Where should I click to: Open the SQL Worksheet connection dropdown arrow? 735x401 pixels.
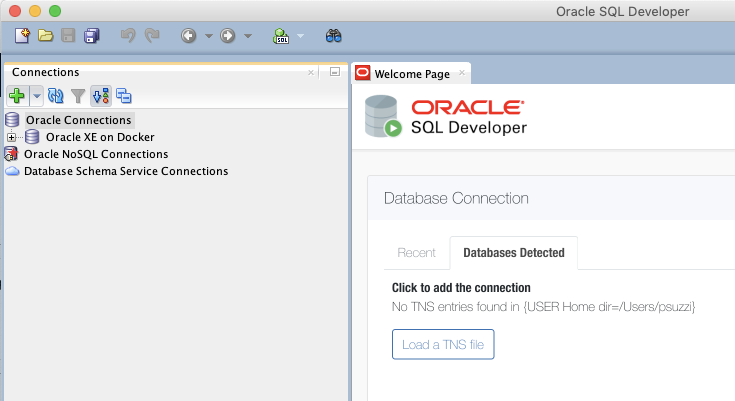coord(300,36)
